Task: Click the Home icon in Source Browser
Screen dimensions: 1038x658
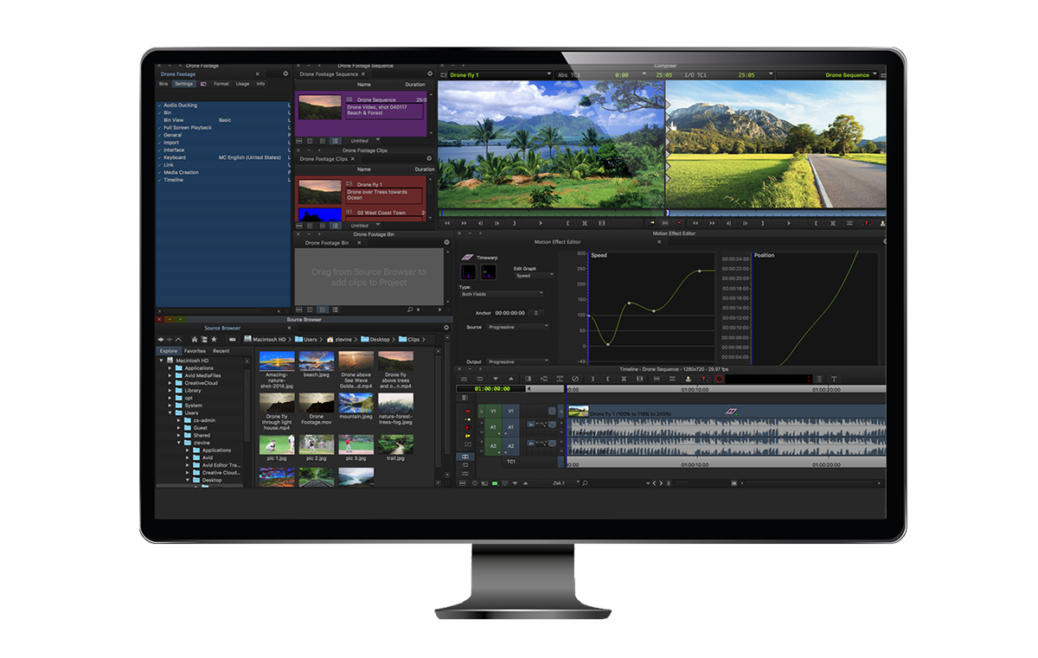Action: 194,339
